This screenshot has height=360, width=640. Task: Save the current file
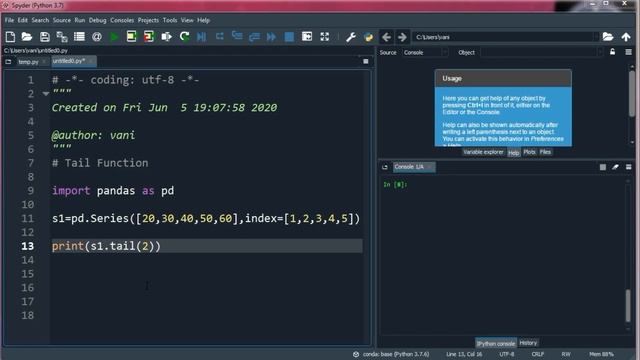click(x=44, y=37)
